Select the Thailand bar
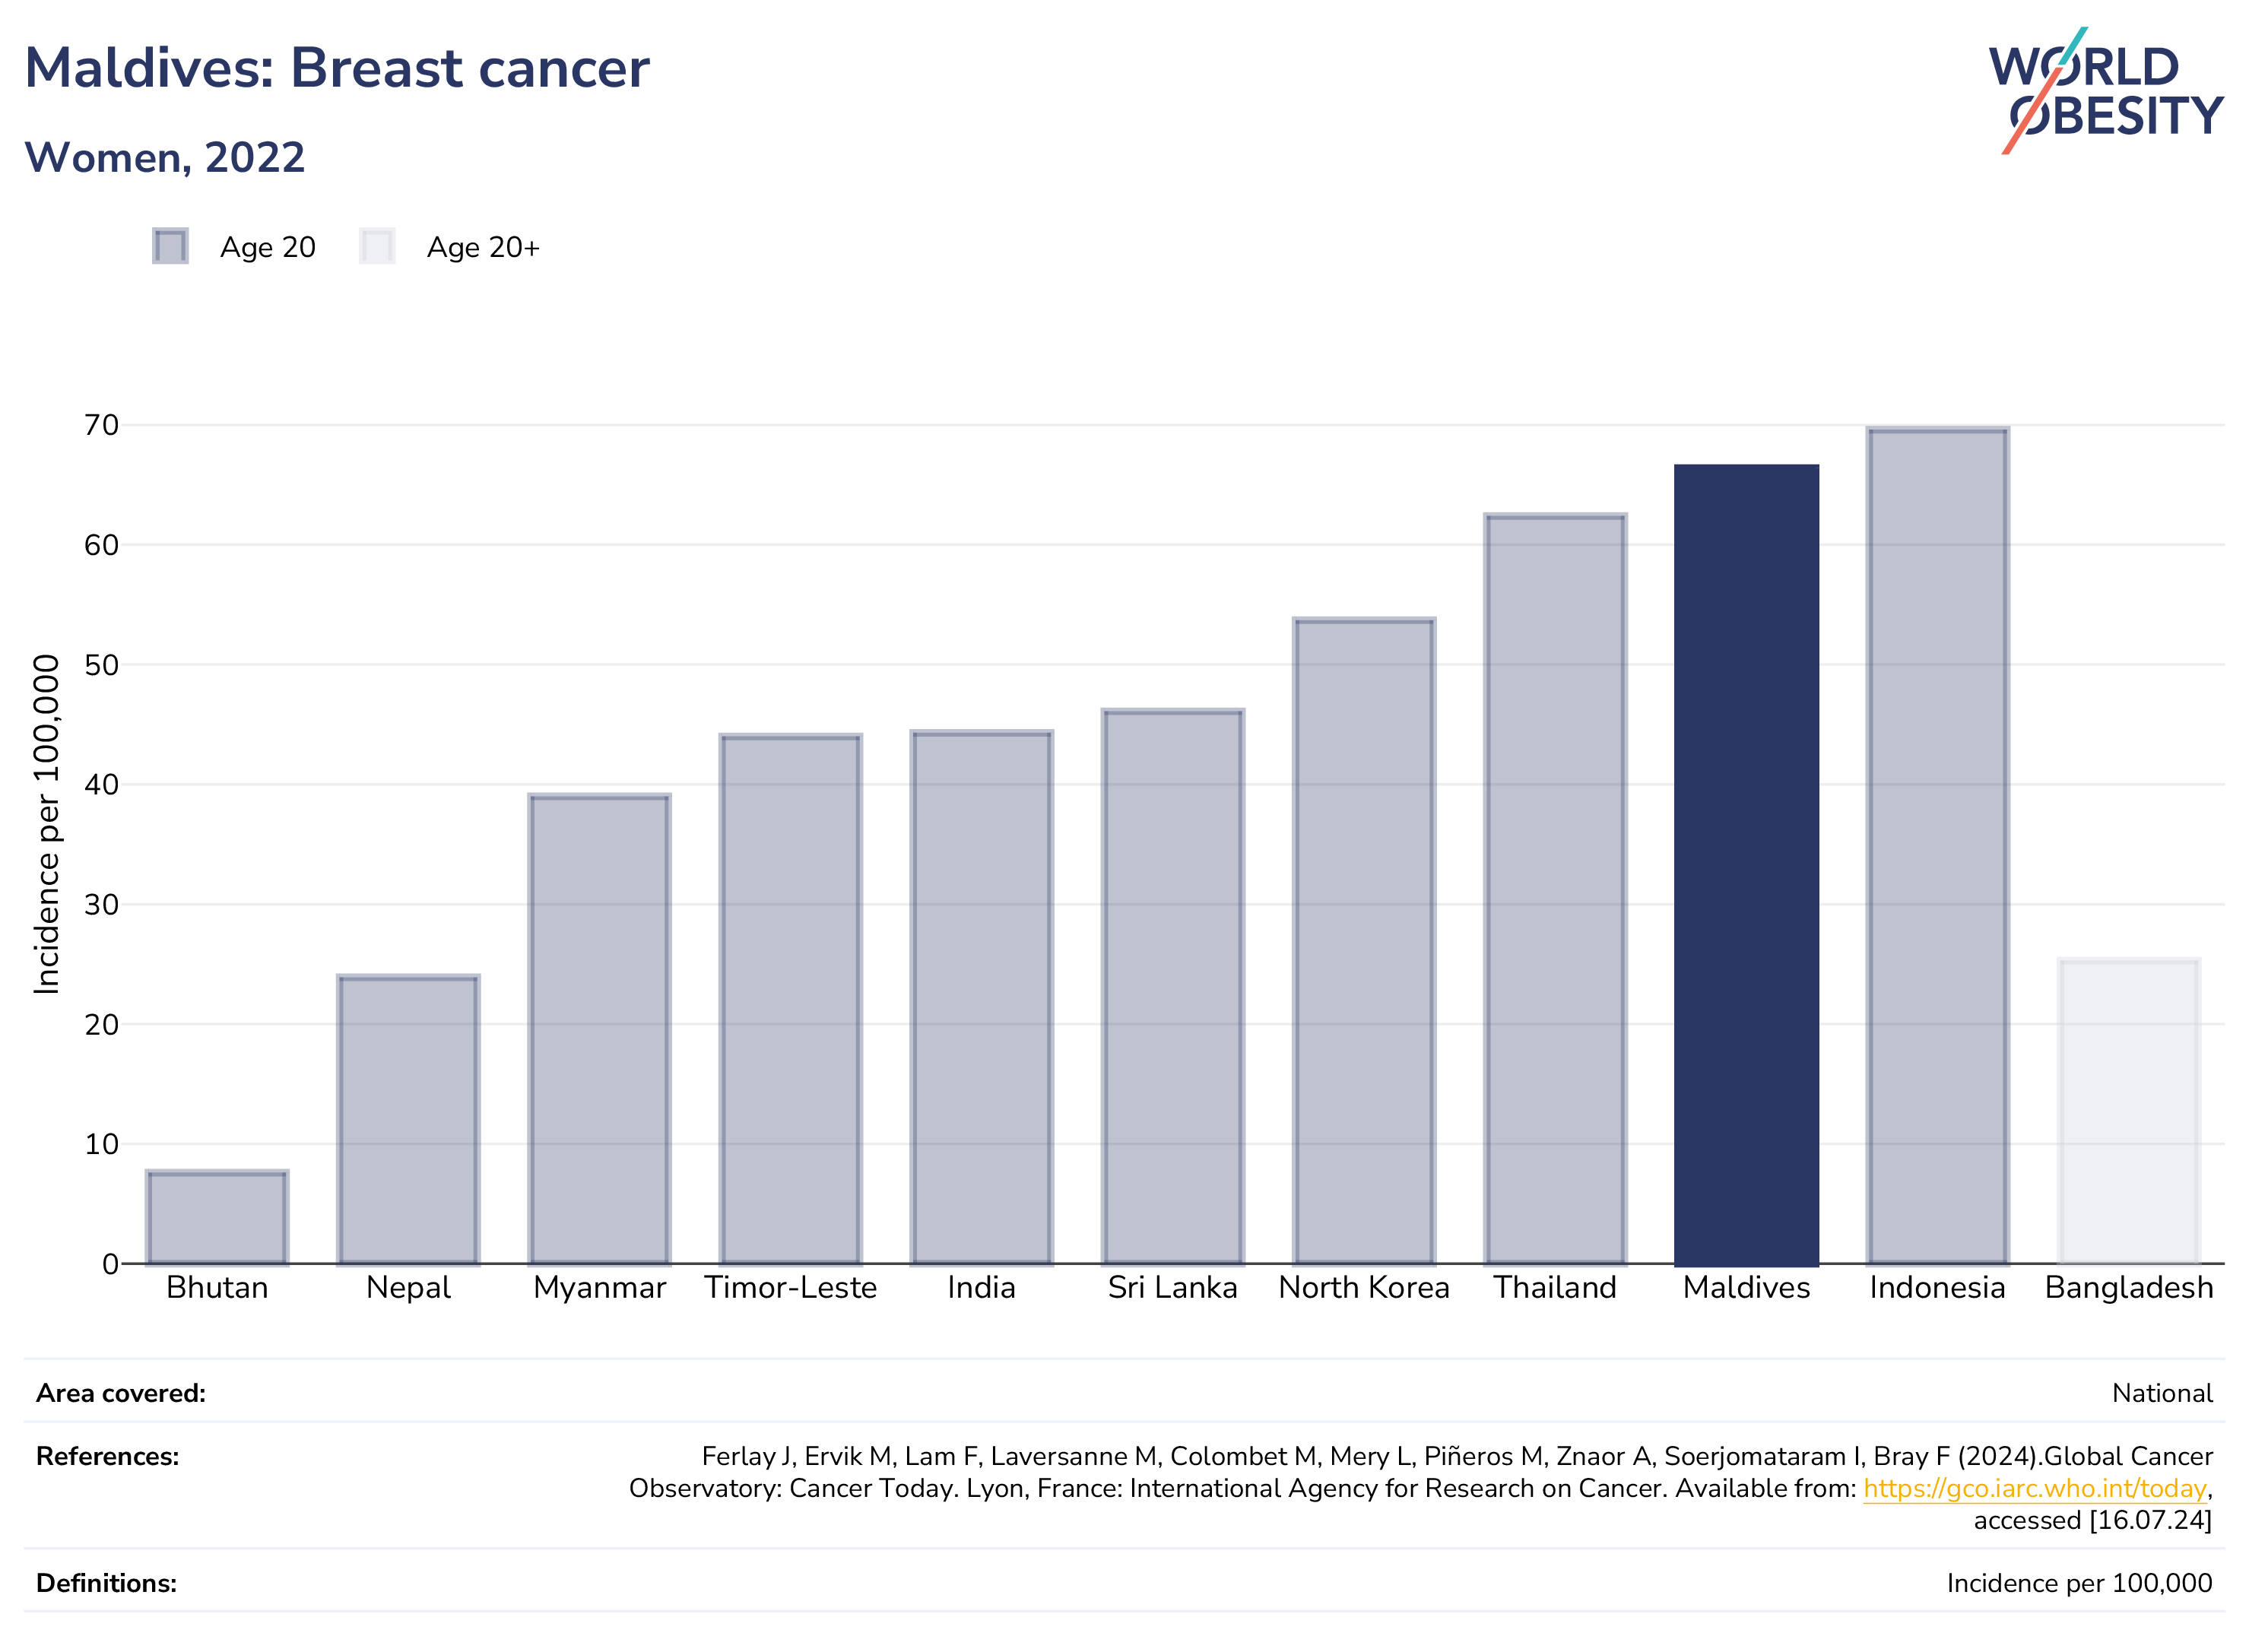Image resolution: width=2249 pixels, height=1652 pixels. click(x=1555, y=889)
